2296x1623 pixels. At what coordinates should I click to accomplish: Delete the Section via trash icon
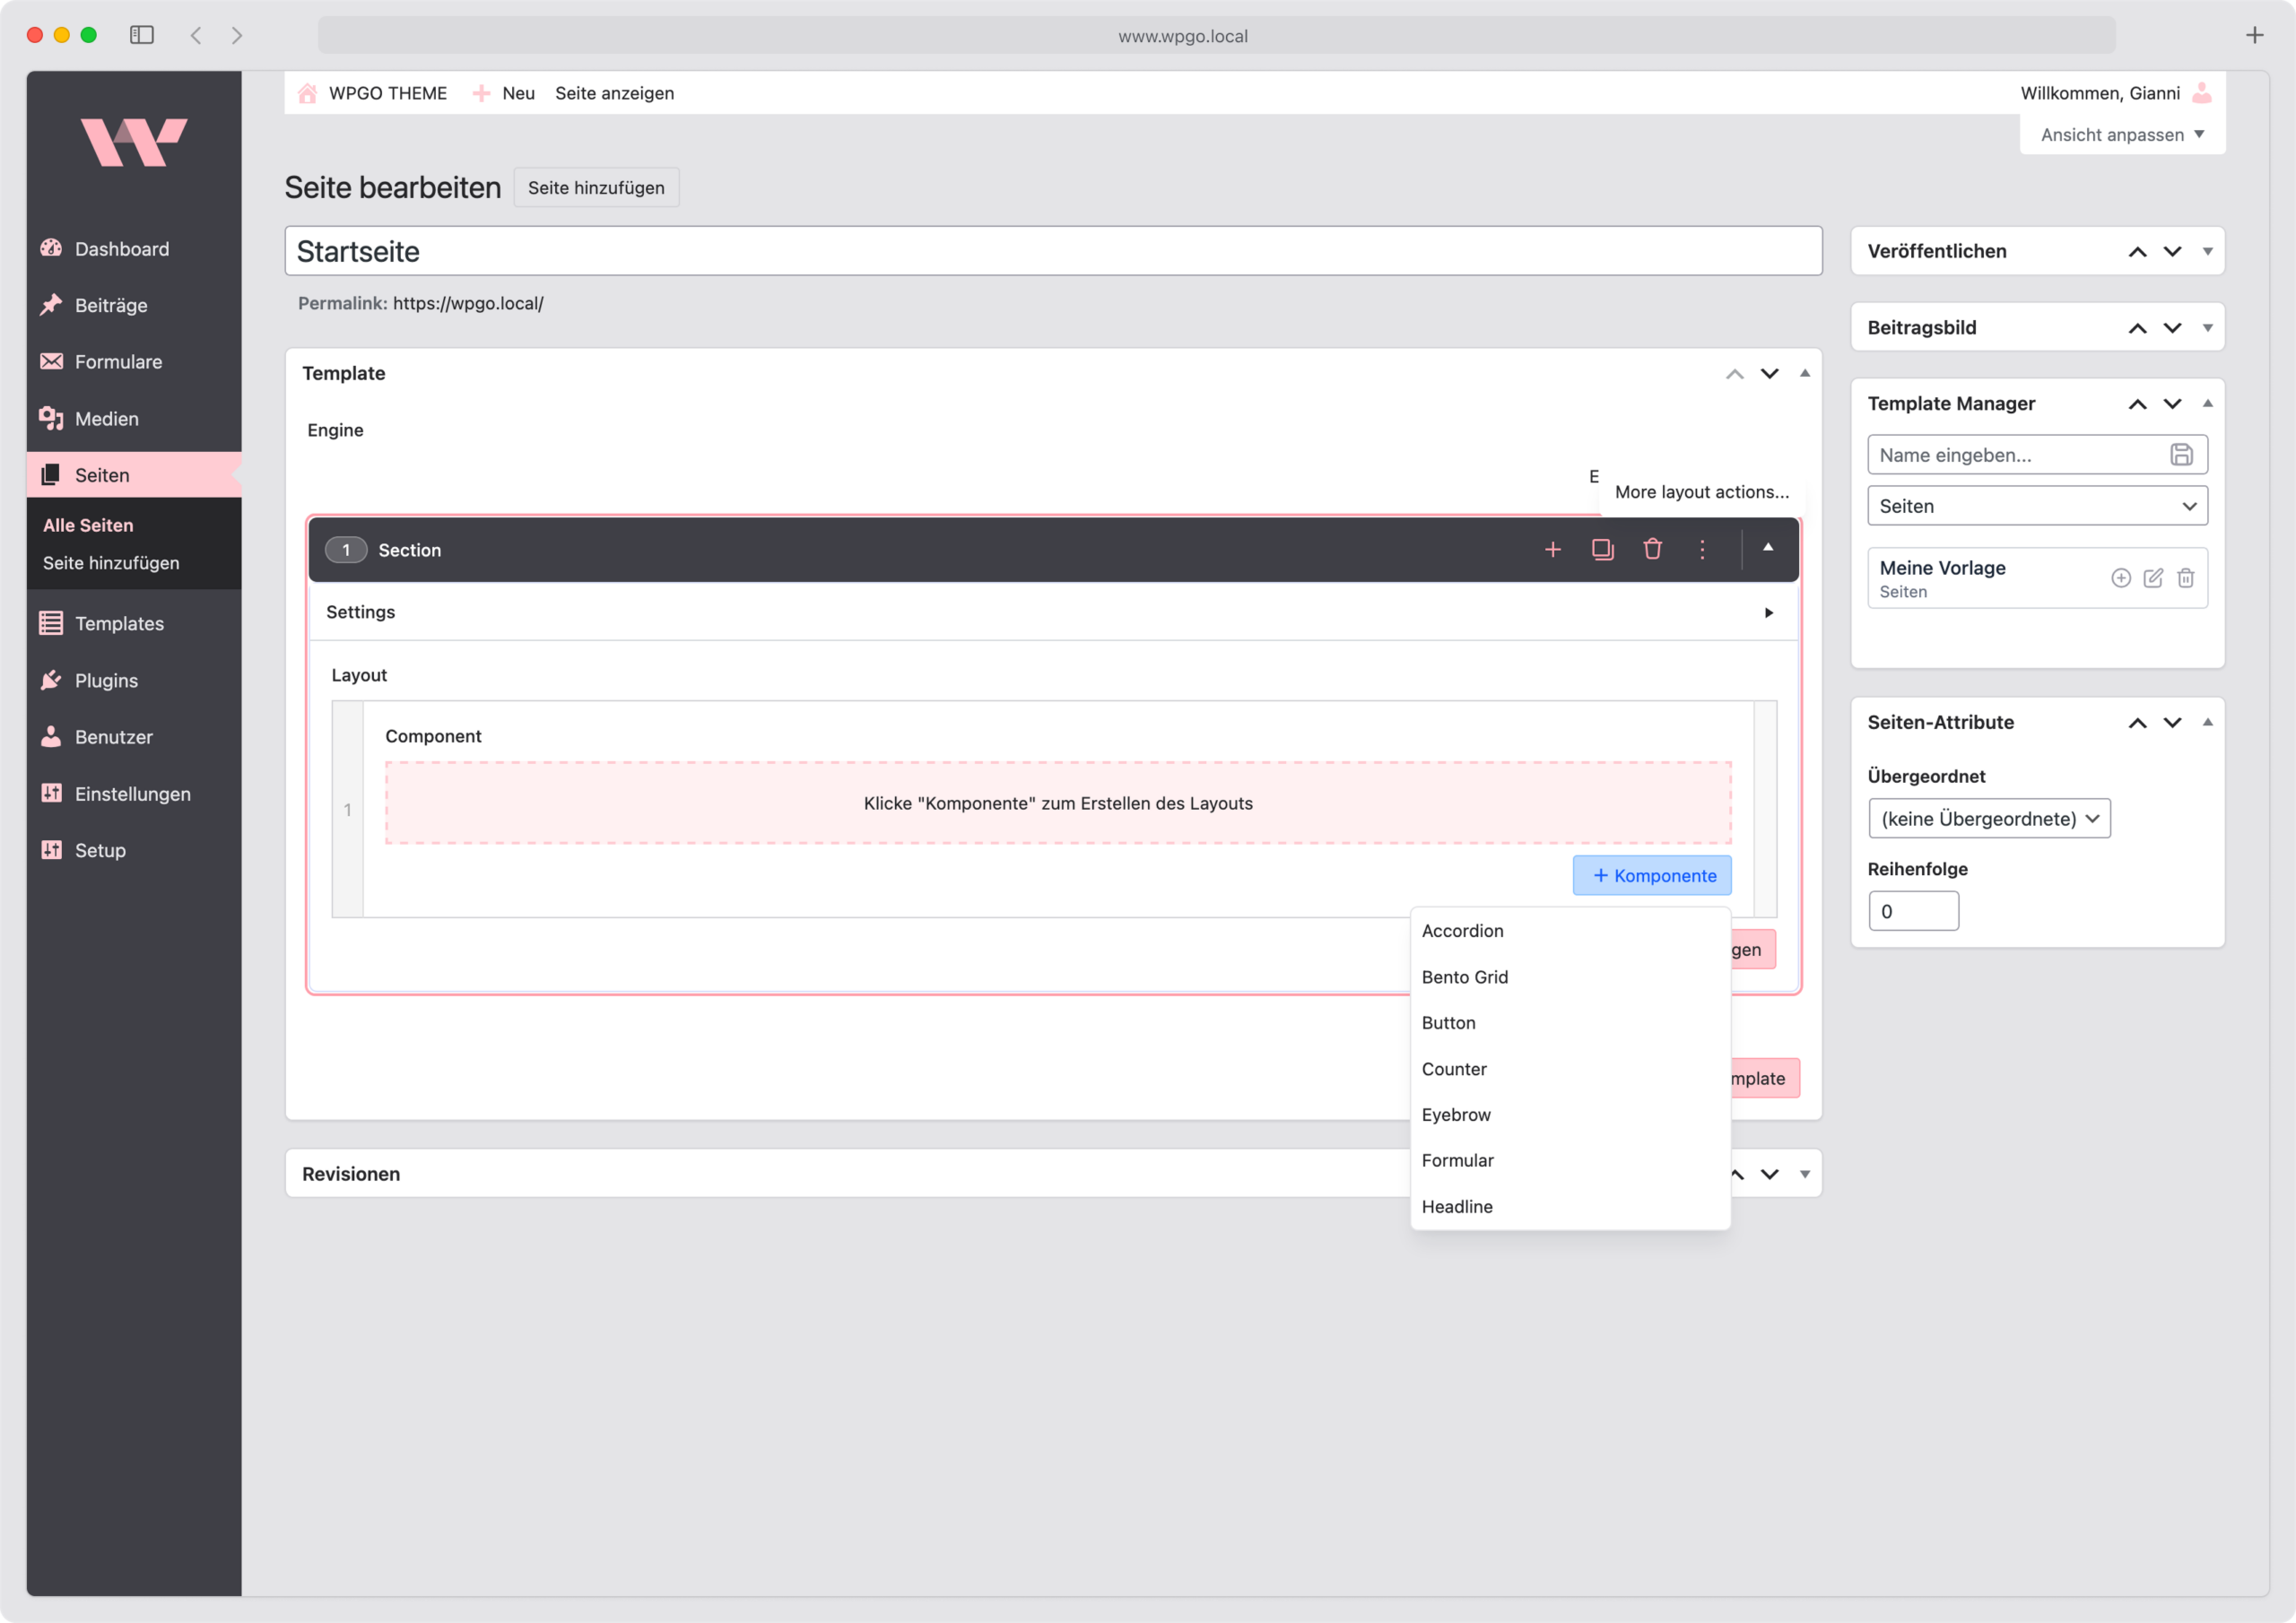click(x=1652, y=549)
